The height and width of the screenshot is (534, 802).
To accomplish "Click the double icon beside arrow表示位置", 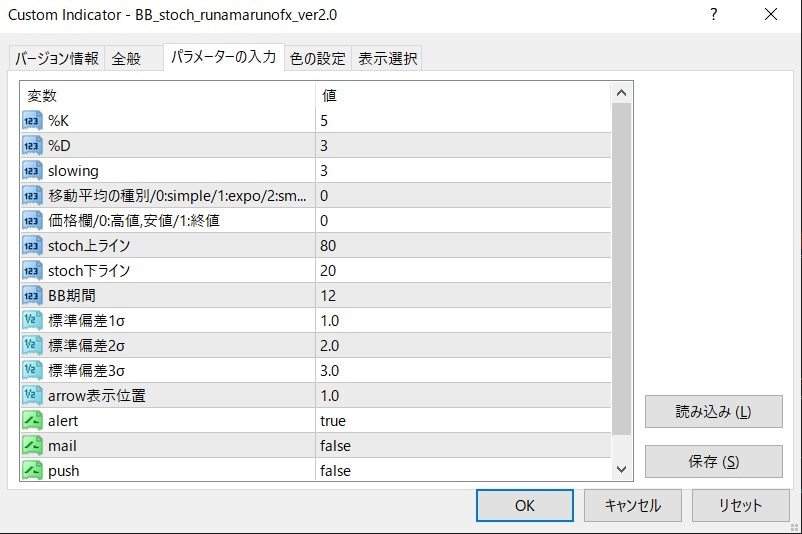I will [32, 396].
